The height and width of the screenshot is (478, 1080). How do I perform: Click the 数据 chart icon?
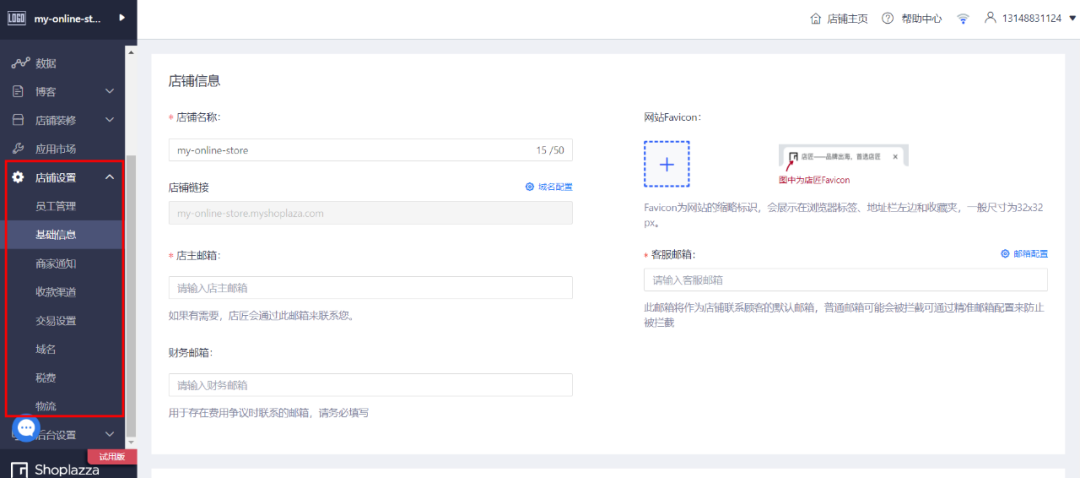point(19,63)
